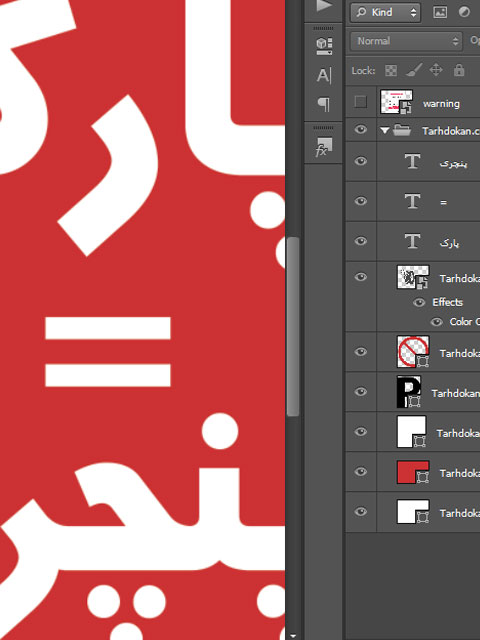
Task: Select the red rectangle layer thumbnail
Action: (413, 472)
